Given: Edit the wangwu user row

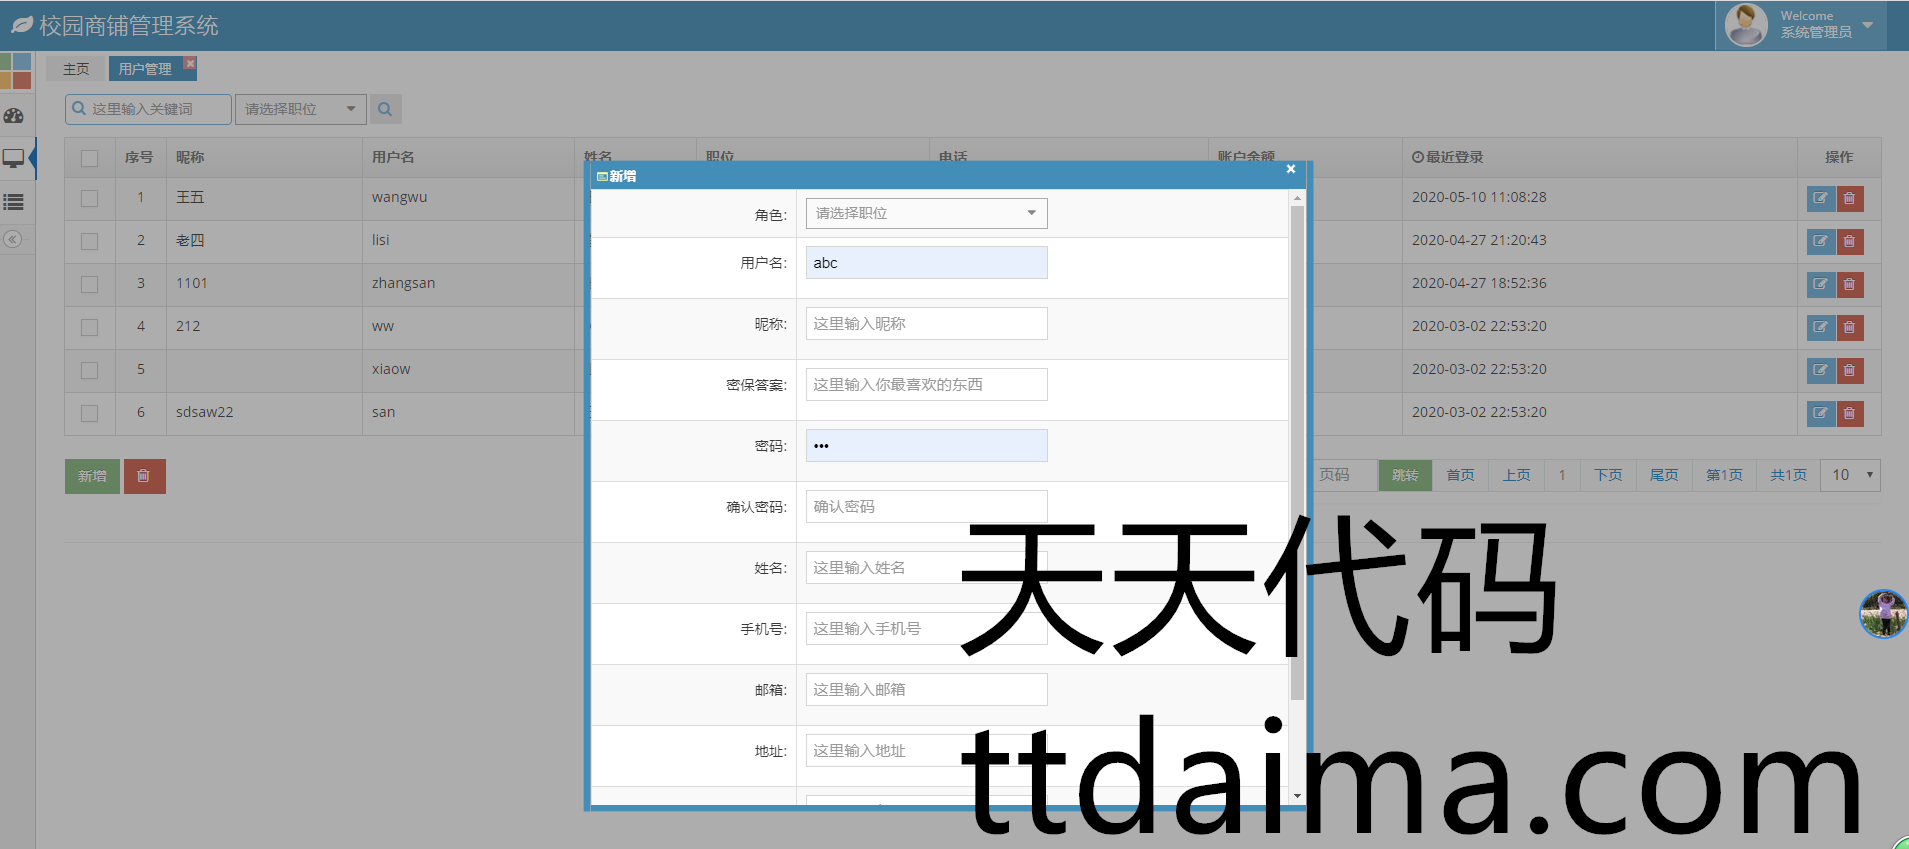Looking at the screenshot, I should 1820,198.
